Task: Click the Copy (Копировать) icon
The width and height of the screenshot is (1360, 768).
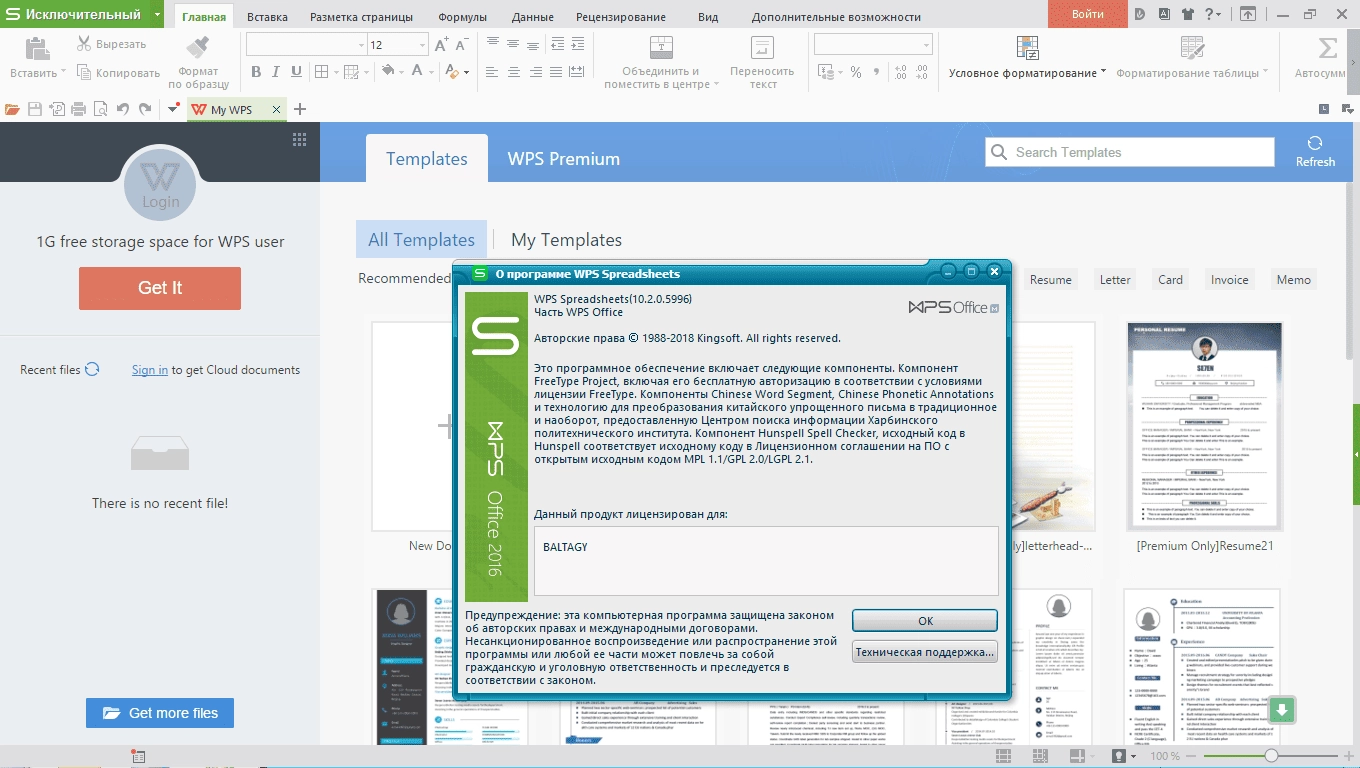Action: click(x=84, y=73)
